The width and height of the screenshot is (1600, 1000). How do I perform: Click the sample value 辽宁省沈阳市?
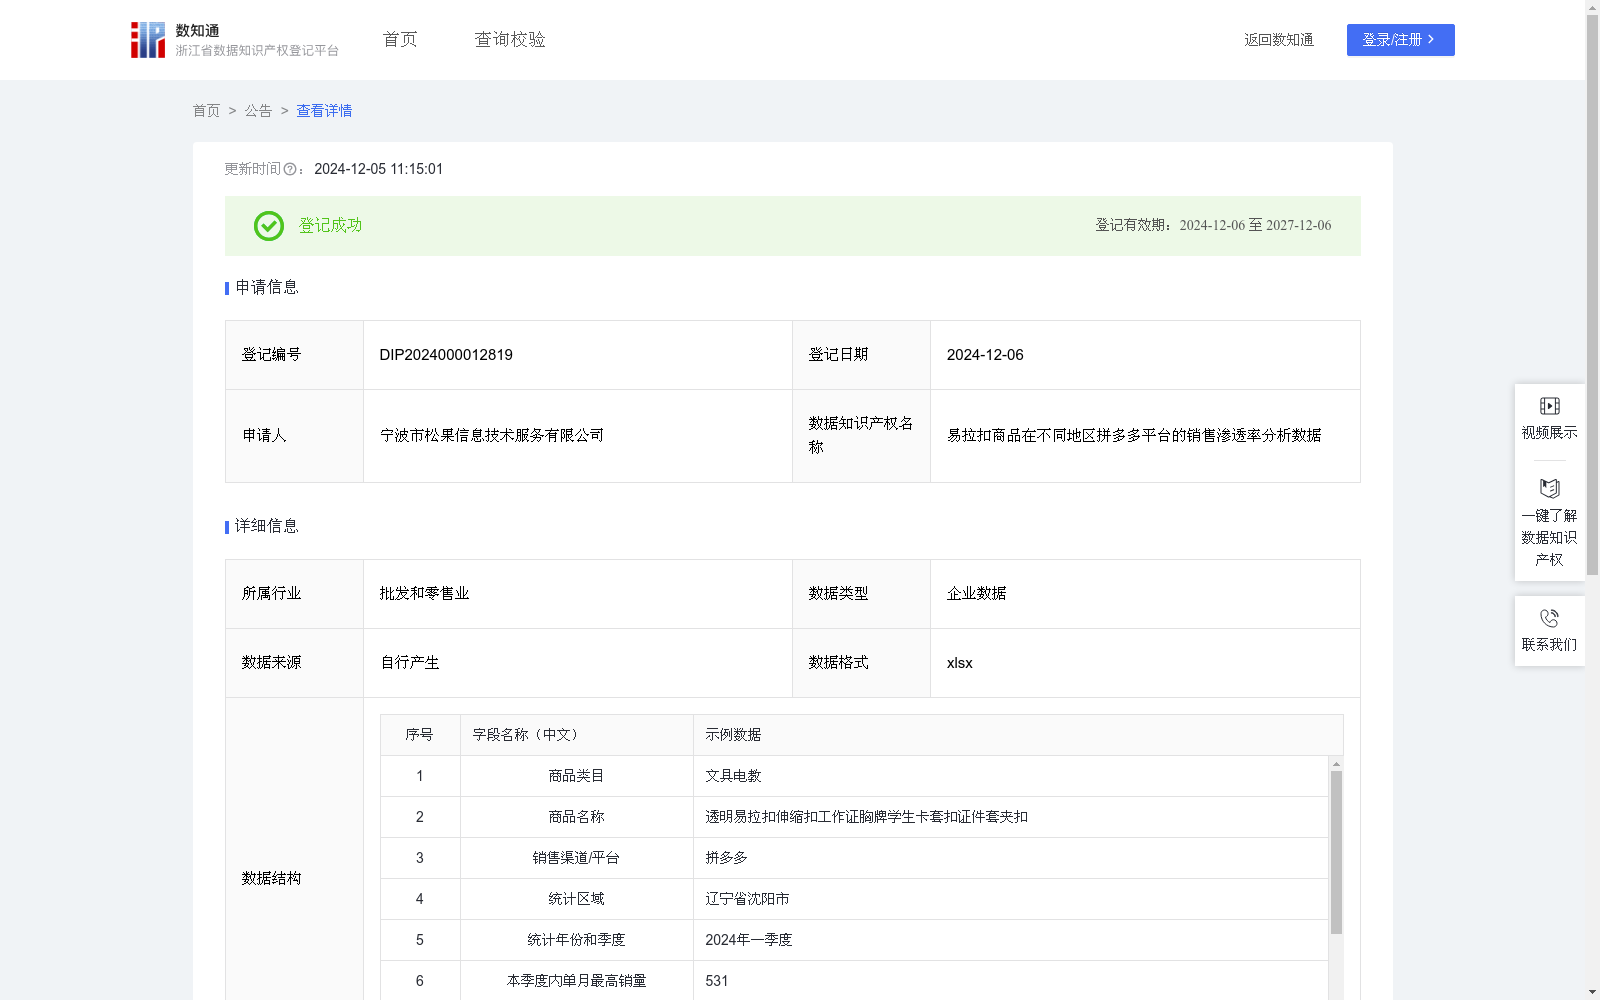coord(747,899)
